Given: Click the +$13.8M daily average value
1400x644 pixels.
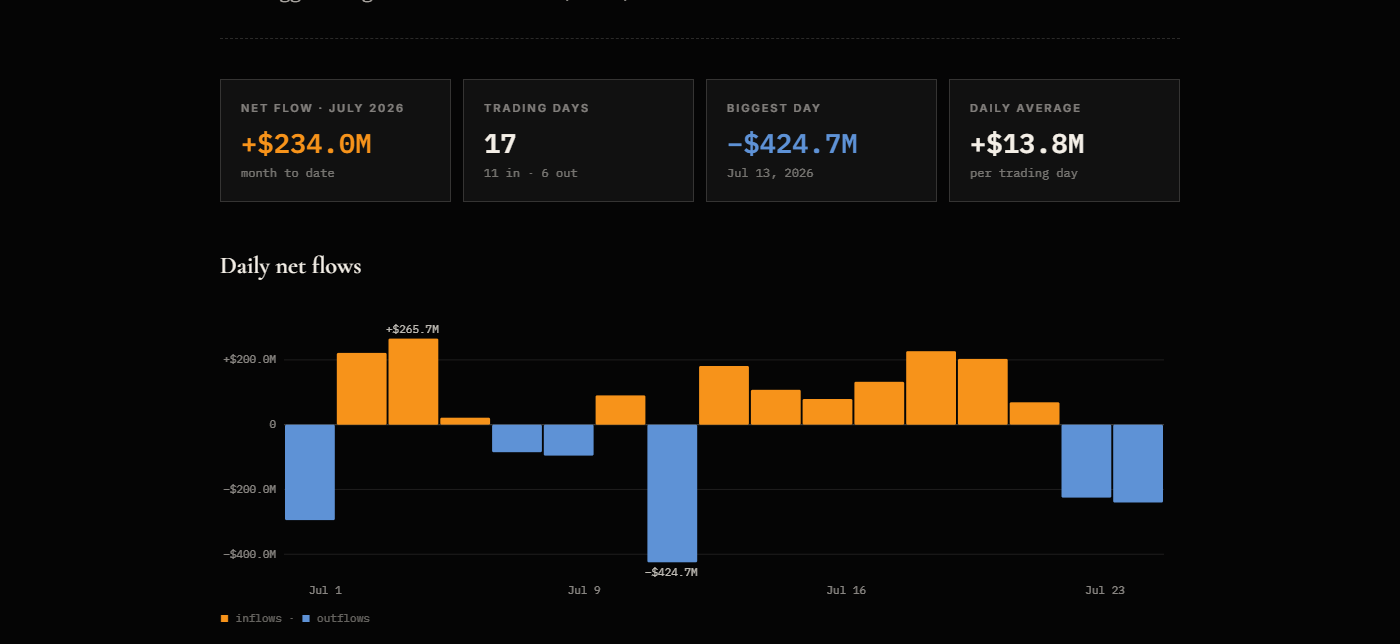Looking at the screenshot, I should click(1027, 144).
